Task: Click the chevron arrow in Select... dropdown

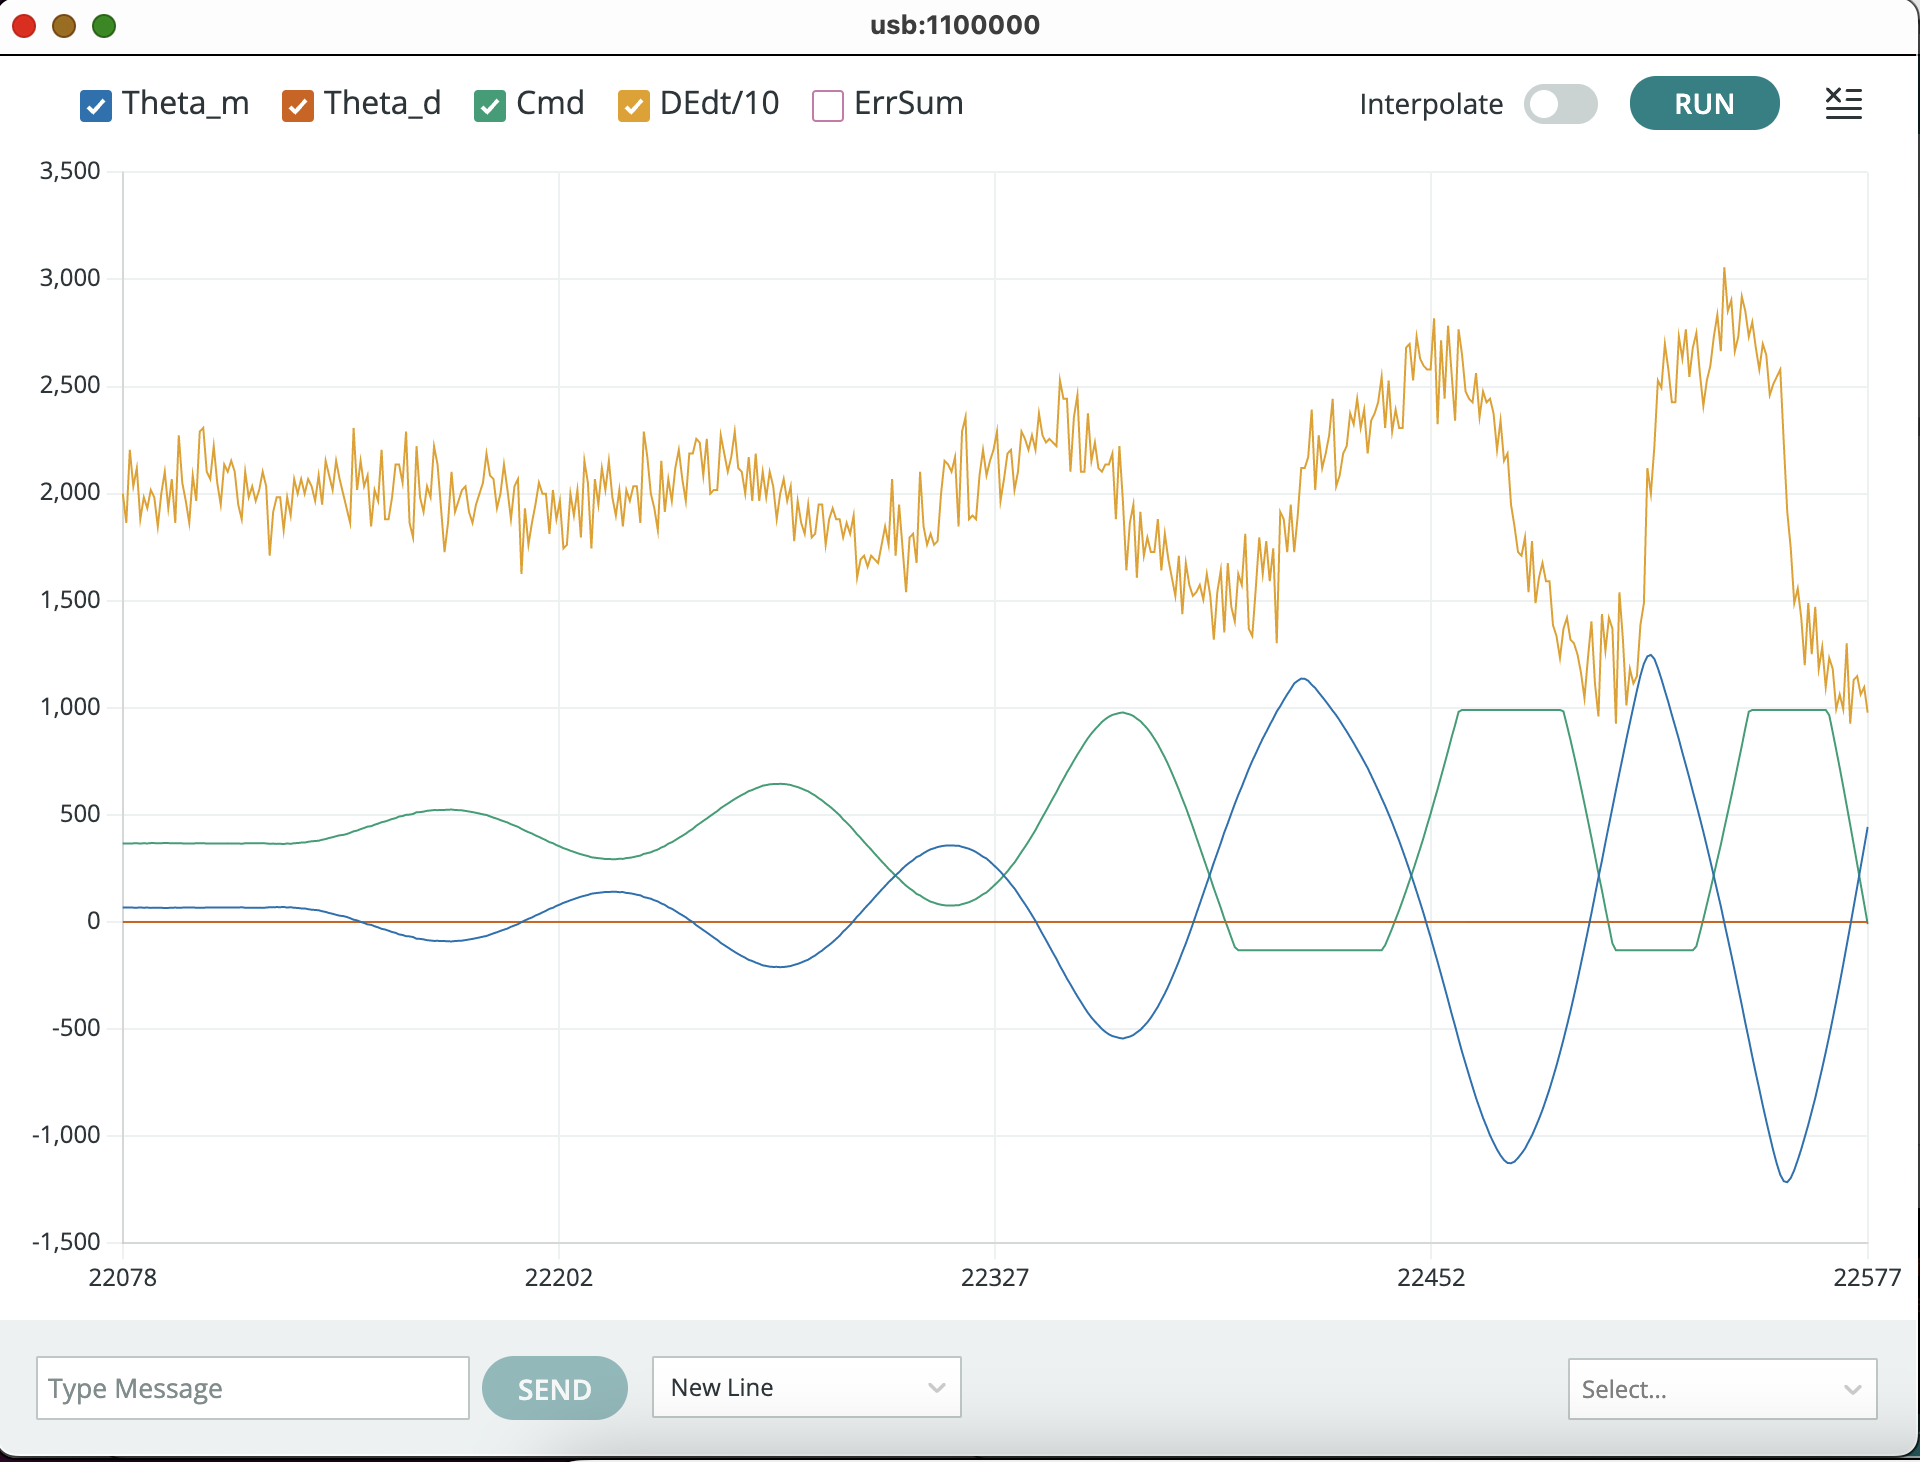Action: (1852, 1389)
